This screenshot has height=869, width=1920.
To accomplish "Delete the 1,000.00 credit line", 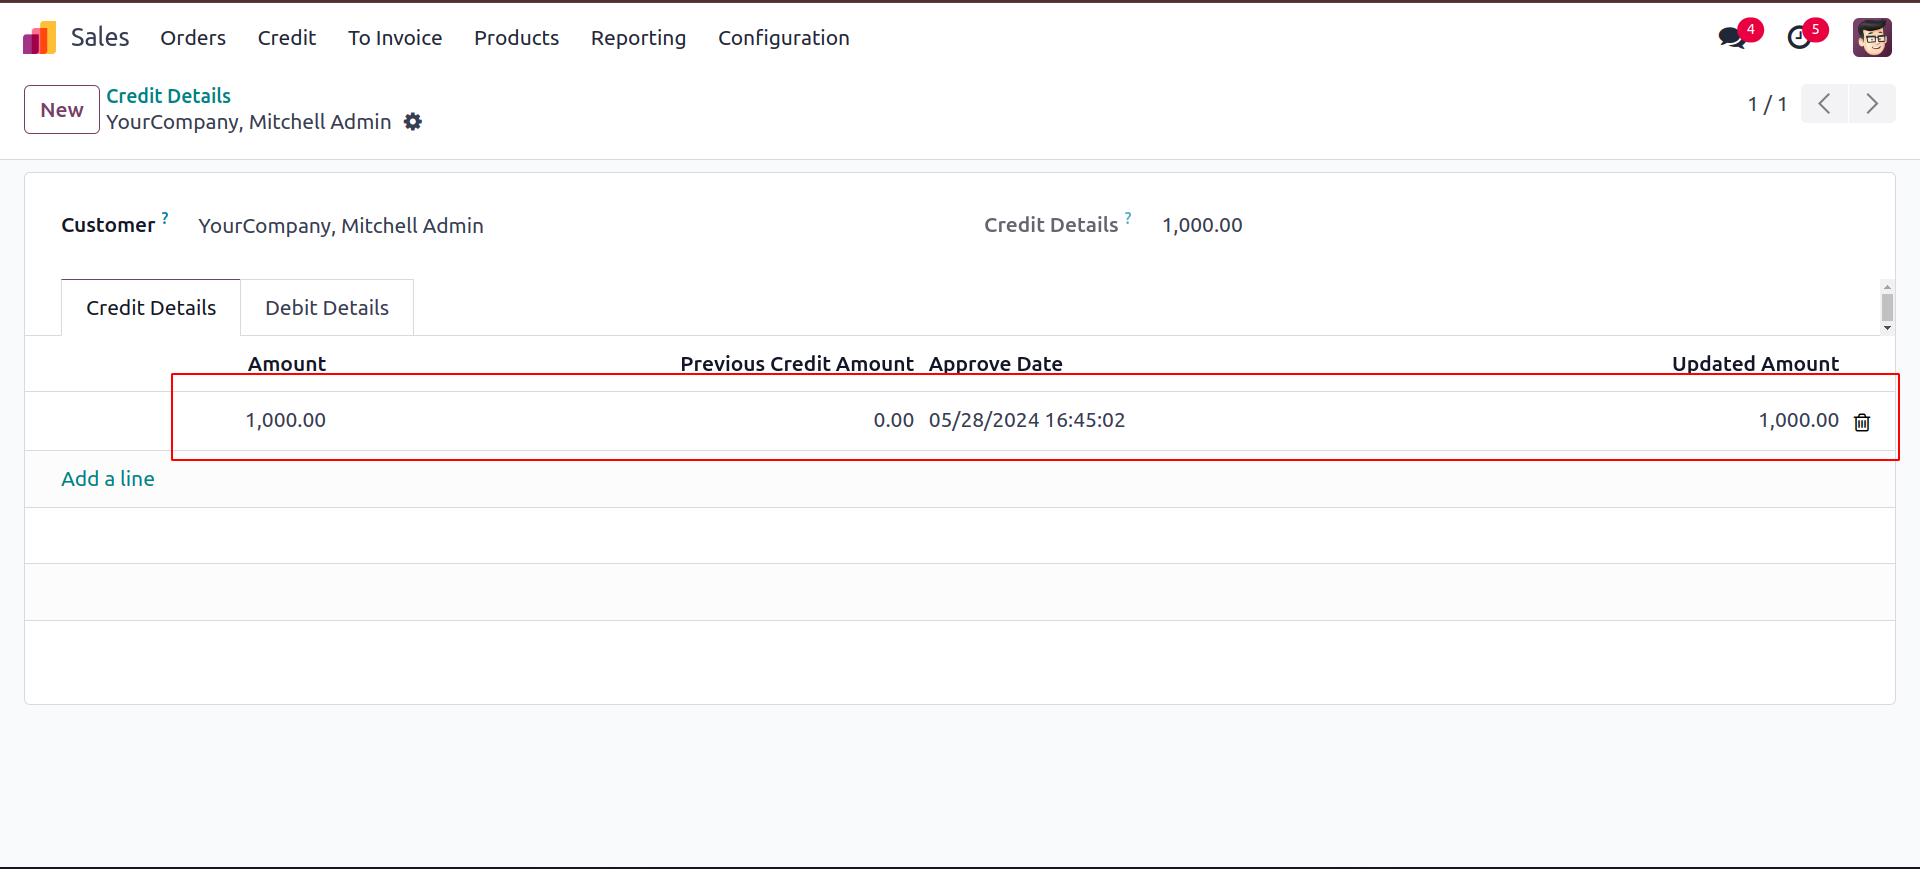I will pos(1862,422).
